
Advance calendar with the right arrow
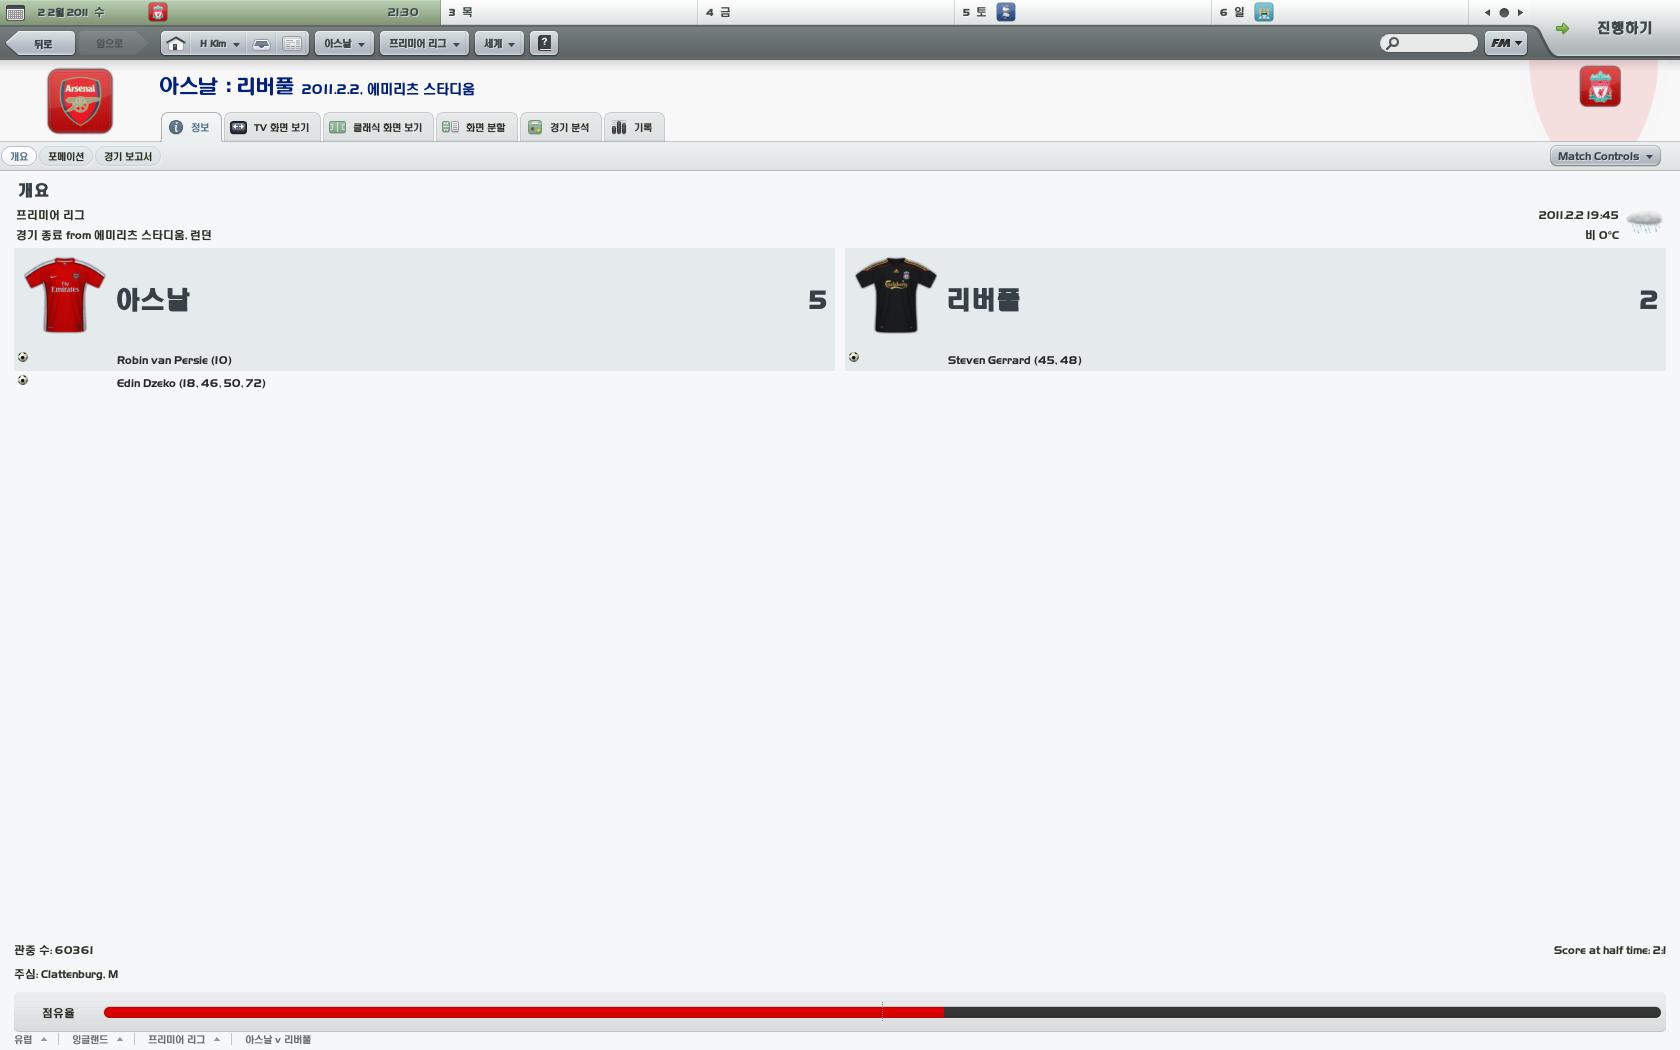point(1520,13)
